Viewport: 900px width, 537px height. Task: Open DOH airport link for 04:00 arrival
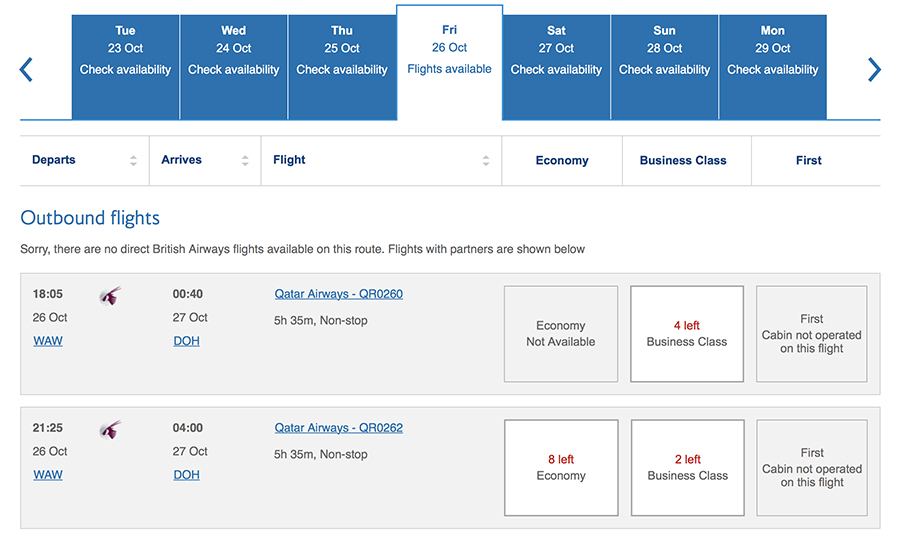pyautogui.click(x=187, y=474)
